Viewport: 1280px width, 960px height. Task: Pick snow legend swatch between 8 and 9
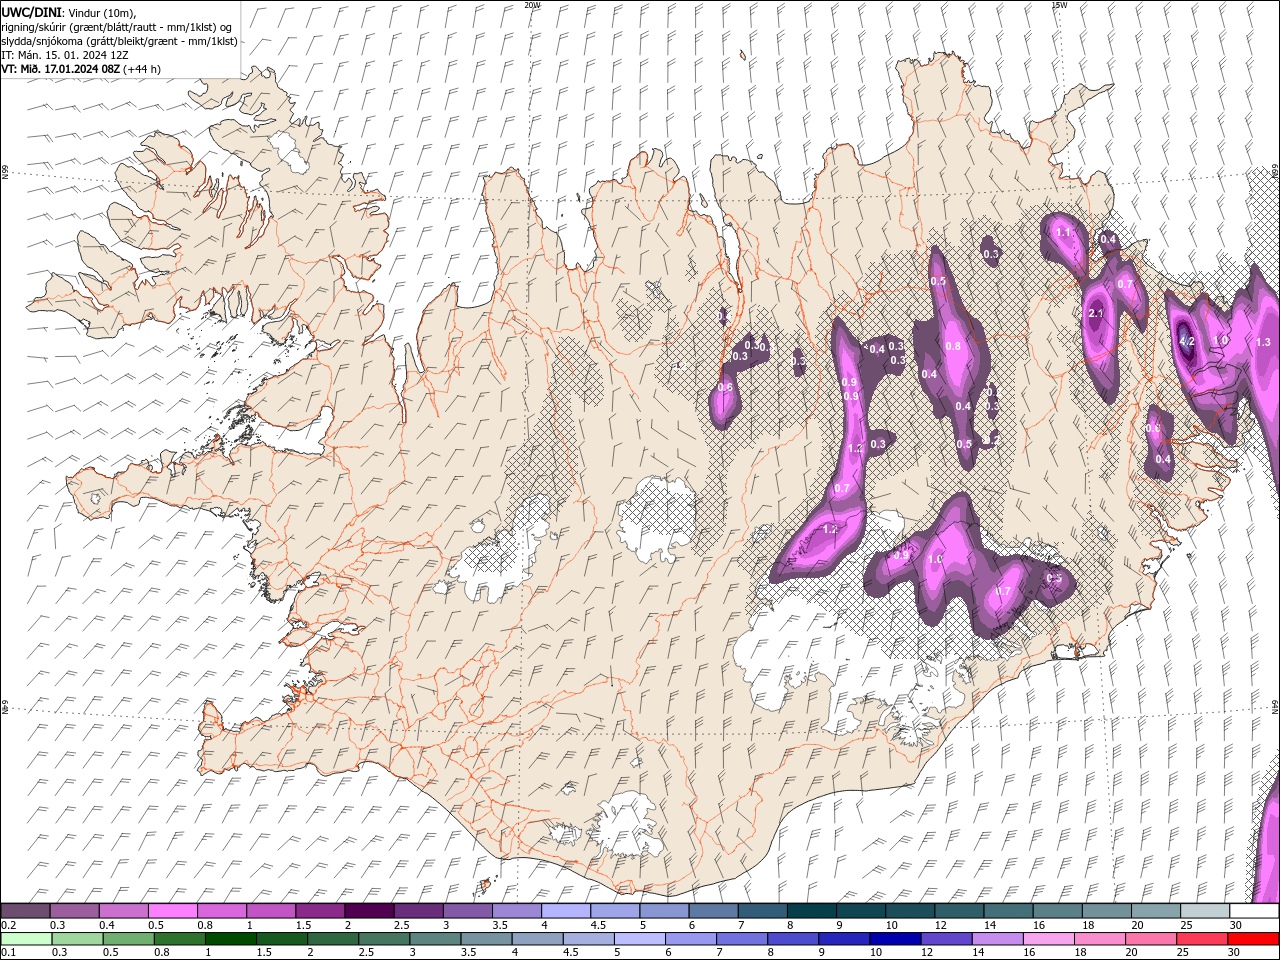coord(812,911)
